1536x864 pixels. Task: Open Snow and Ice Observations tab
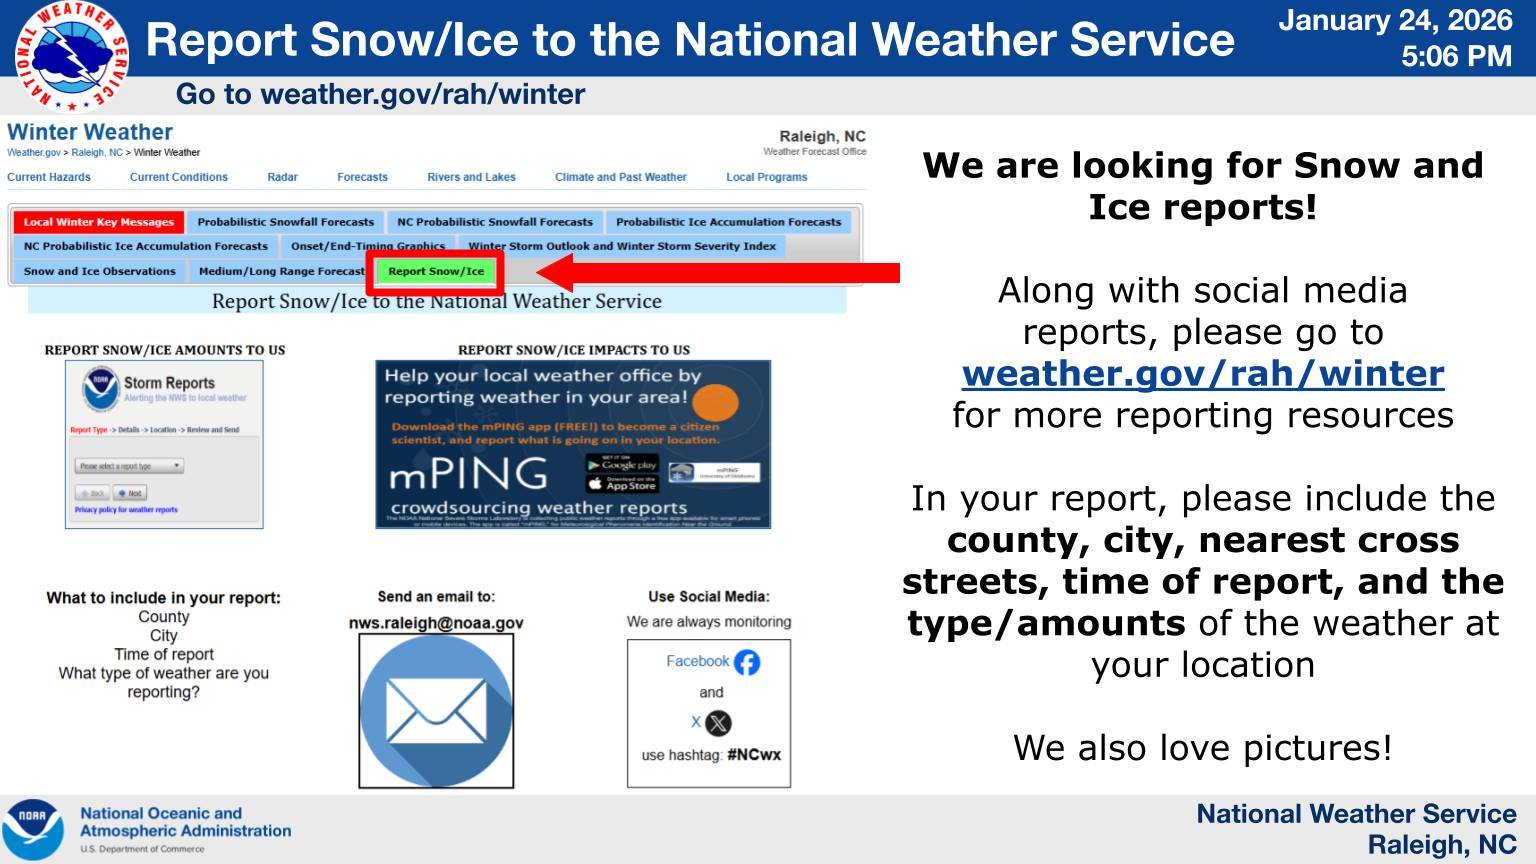click(100, 271)
